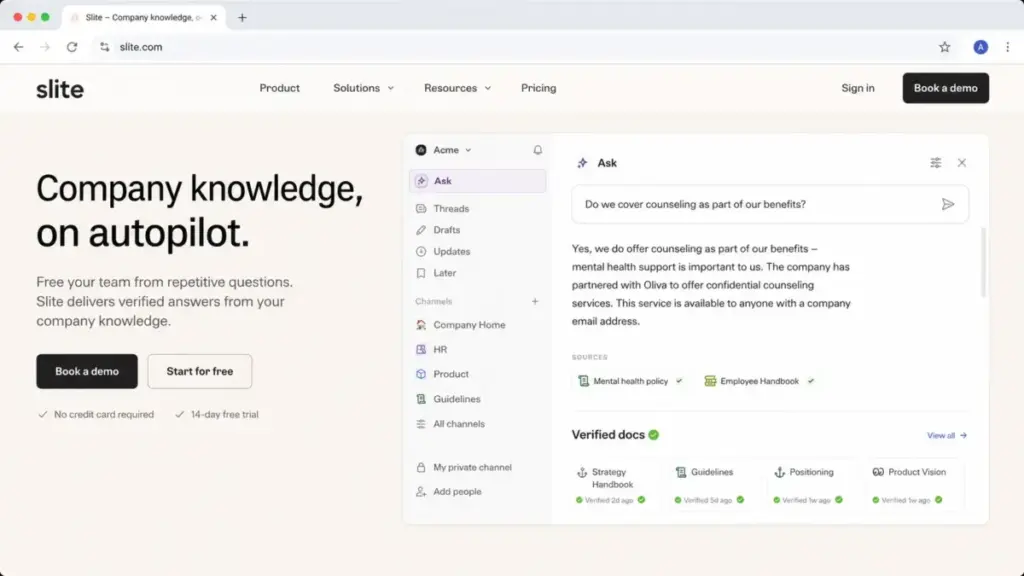Click the Positioning anchor icon
1024x576 pixels.
(x=779, y=472)
